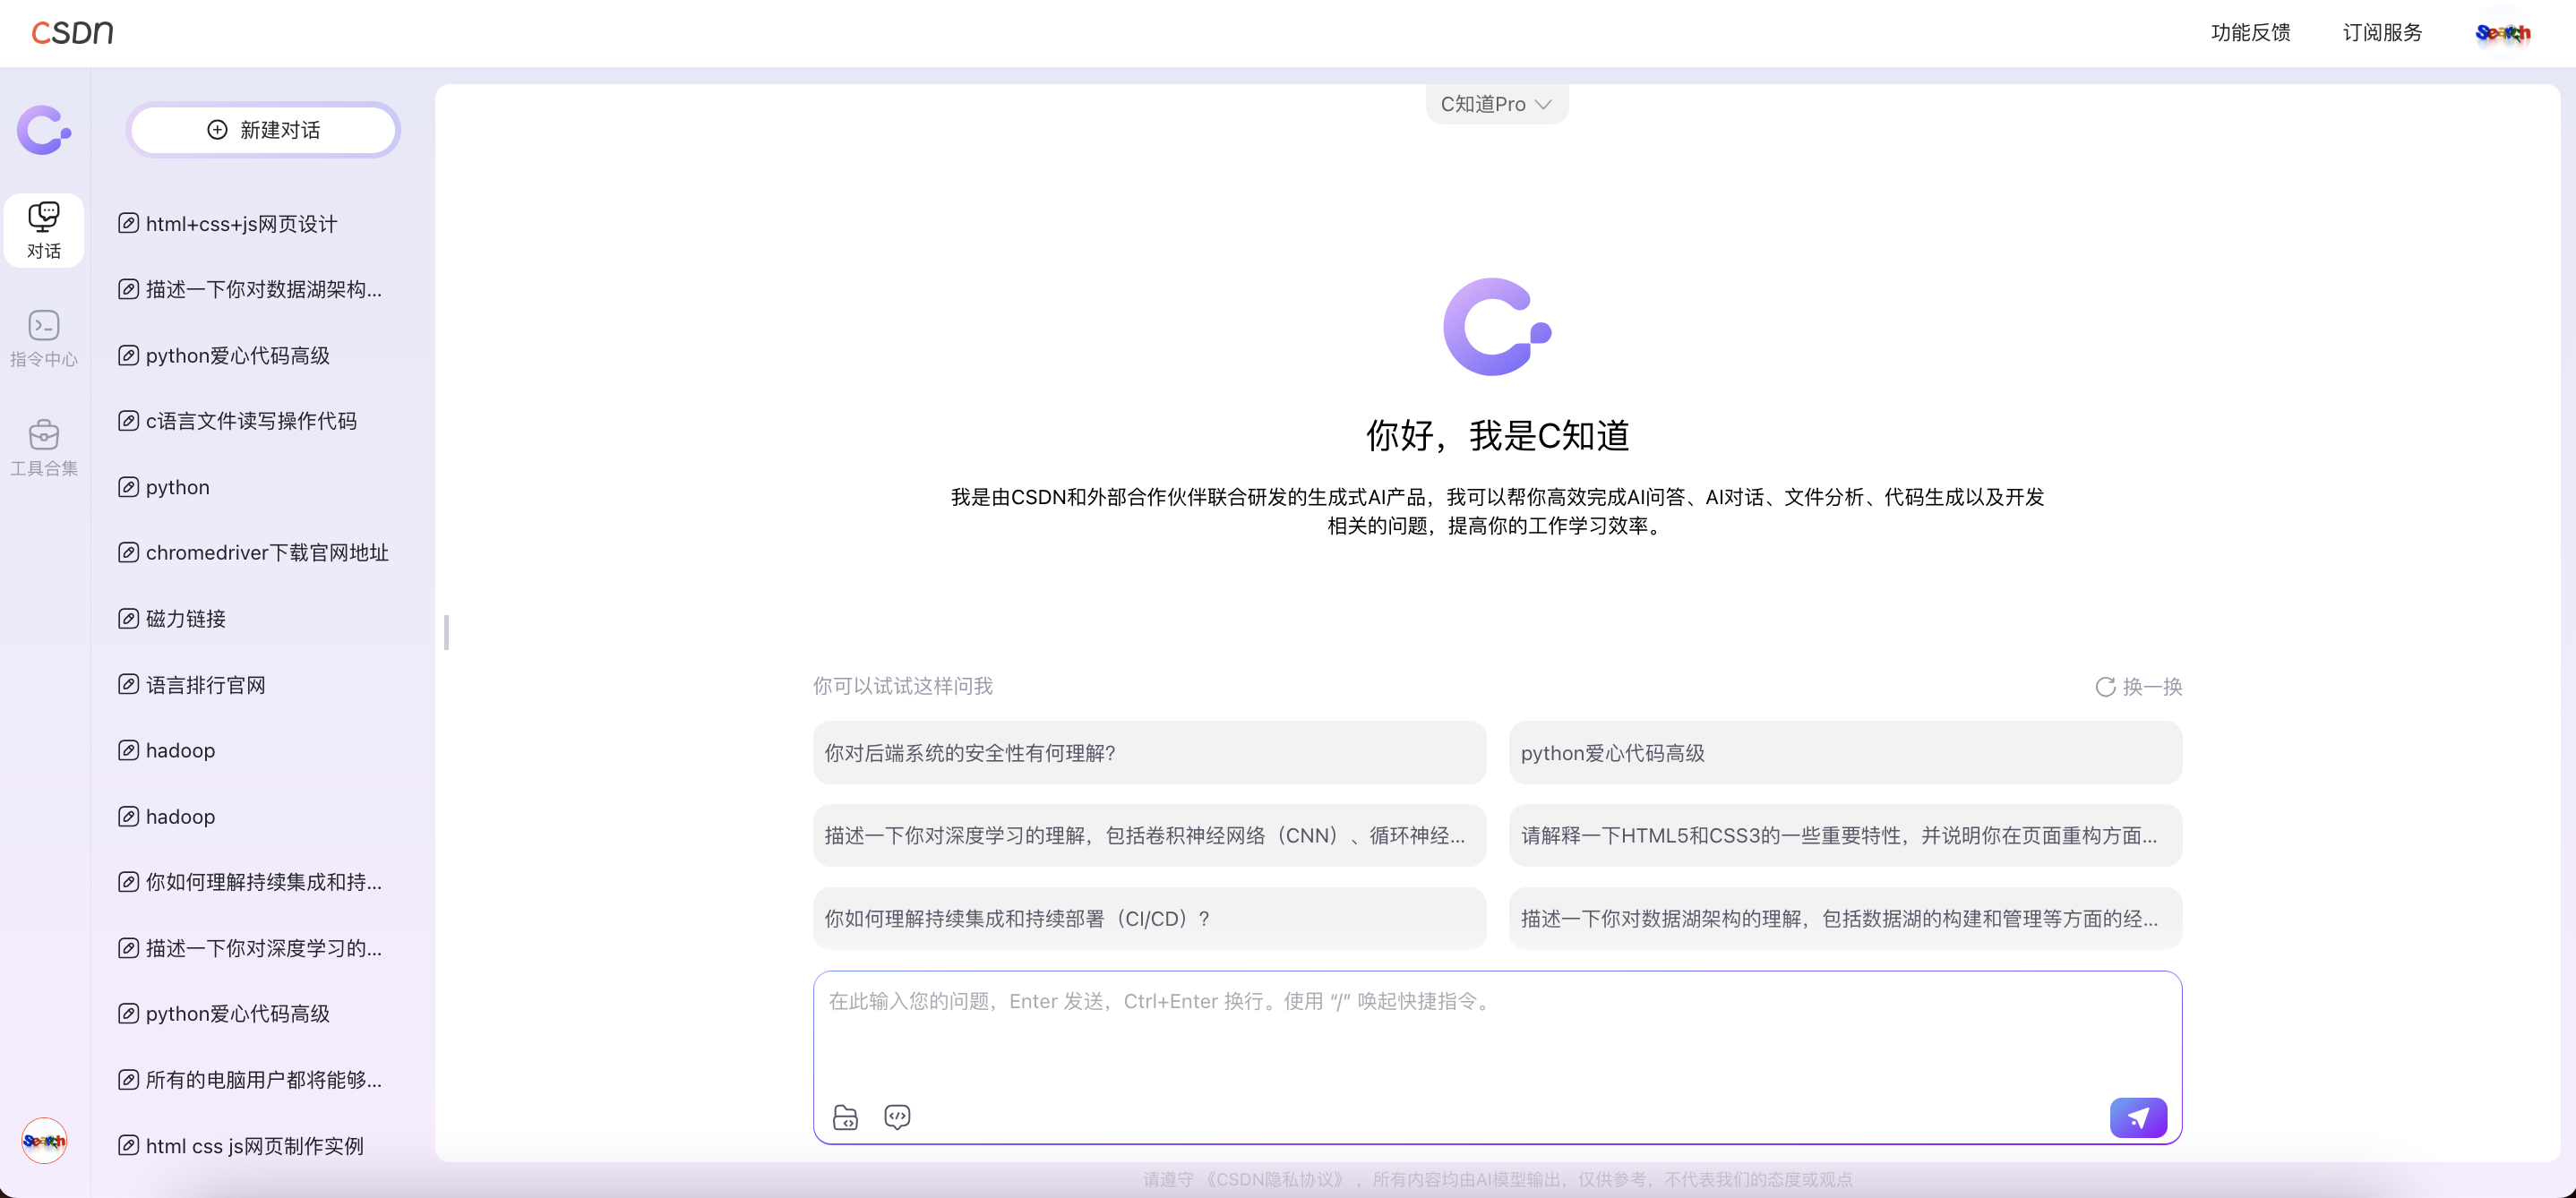The height and width of the screenshot is (1198, 2576).
Task: Click 功能反馈 feedback link
Action: [x=2250, y=33]
